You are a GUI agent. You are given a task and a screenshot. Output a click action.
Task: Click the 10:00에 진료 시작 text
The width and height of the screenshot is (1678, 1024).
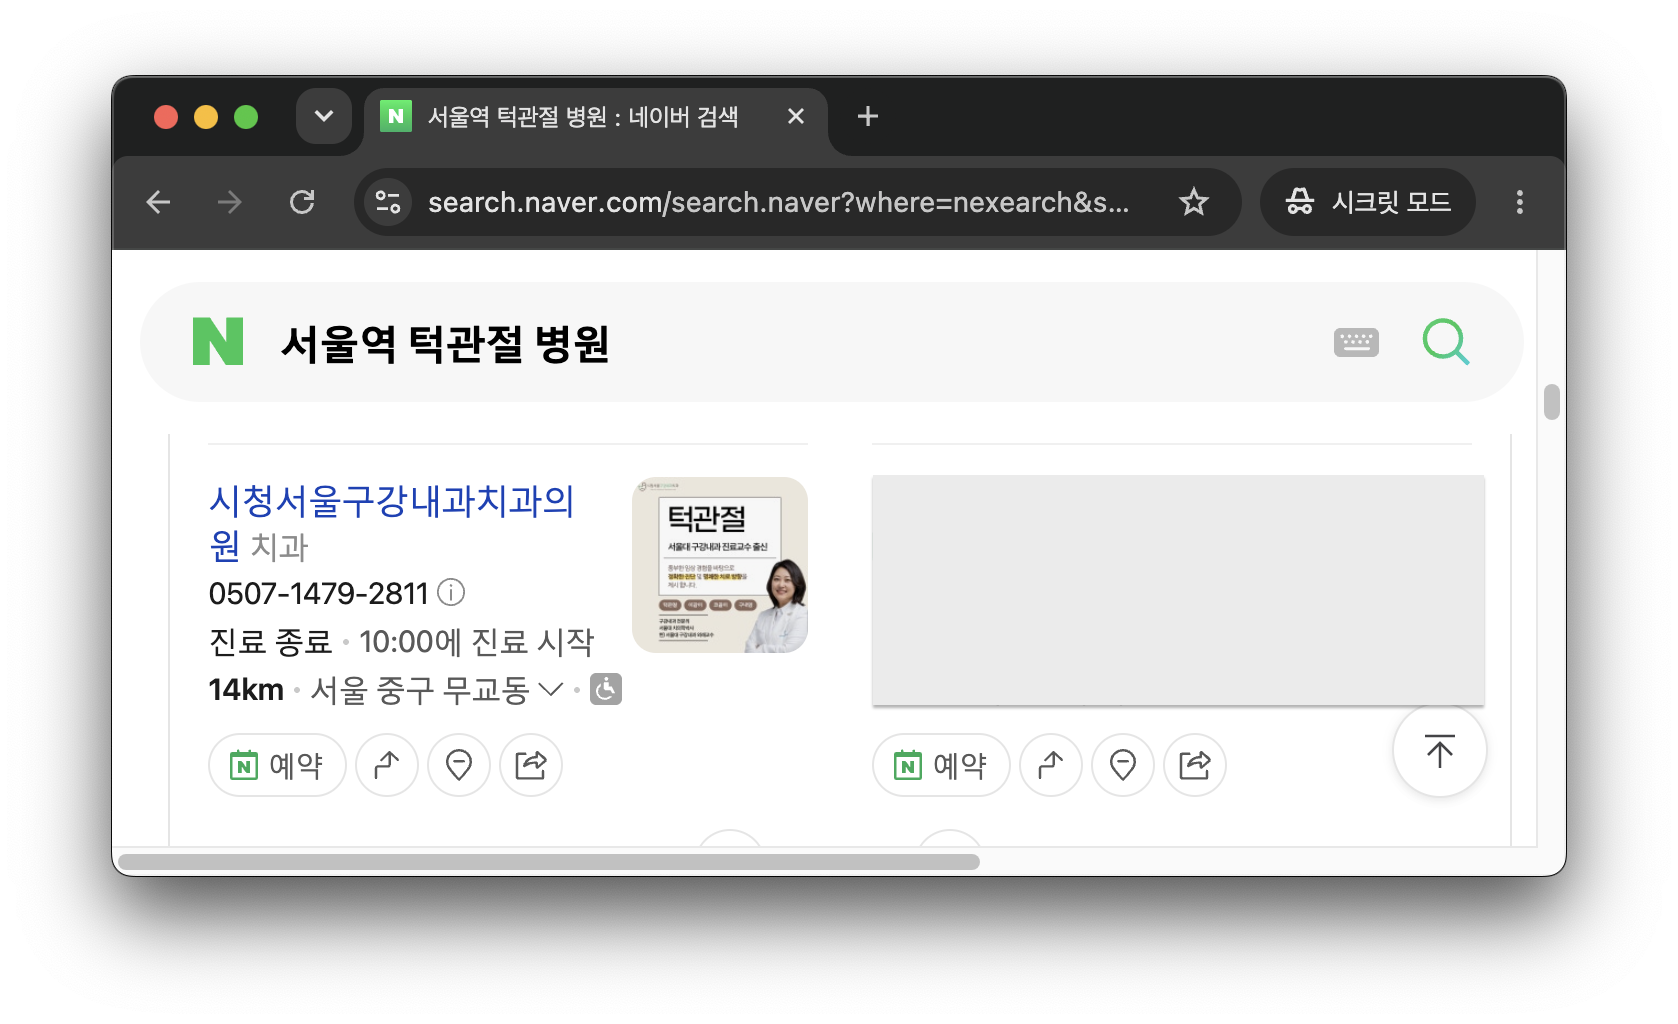[476, 642]
